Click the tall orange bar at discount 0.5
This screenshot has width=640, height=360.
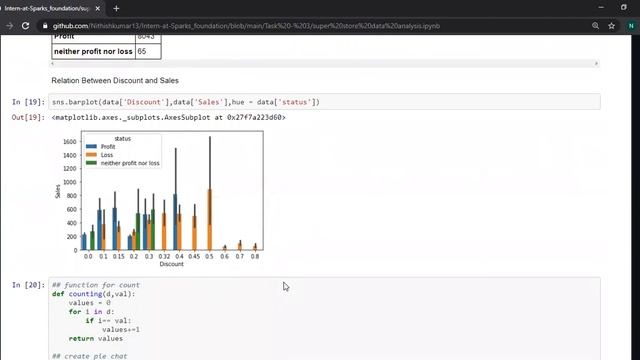coord(210,220)
